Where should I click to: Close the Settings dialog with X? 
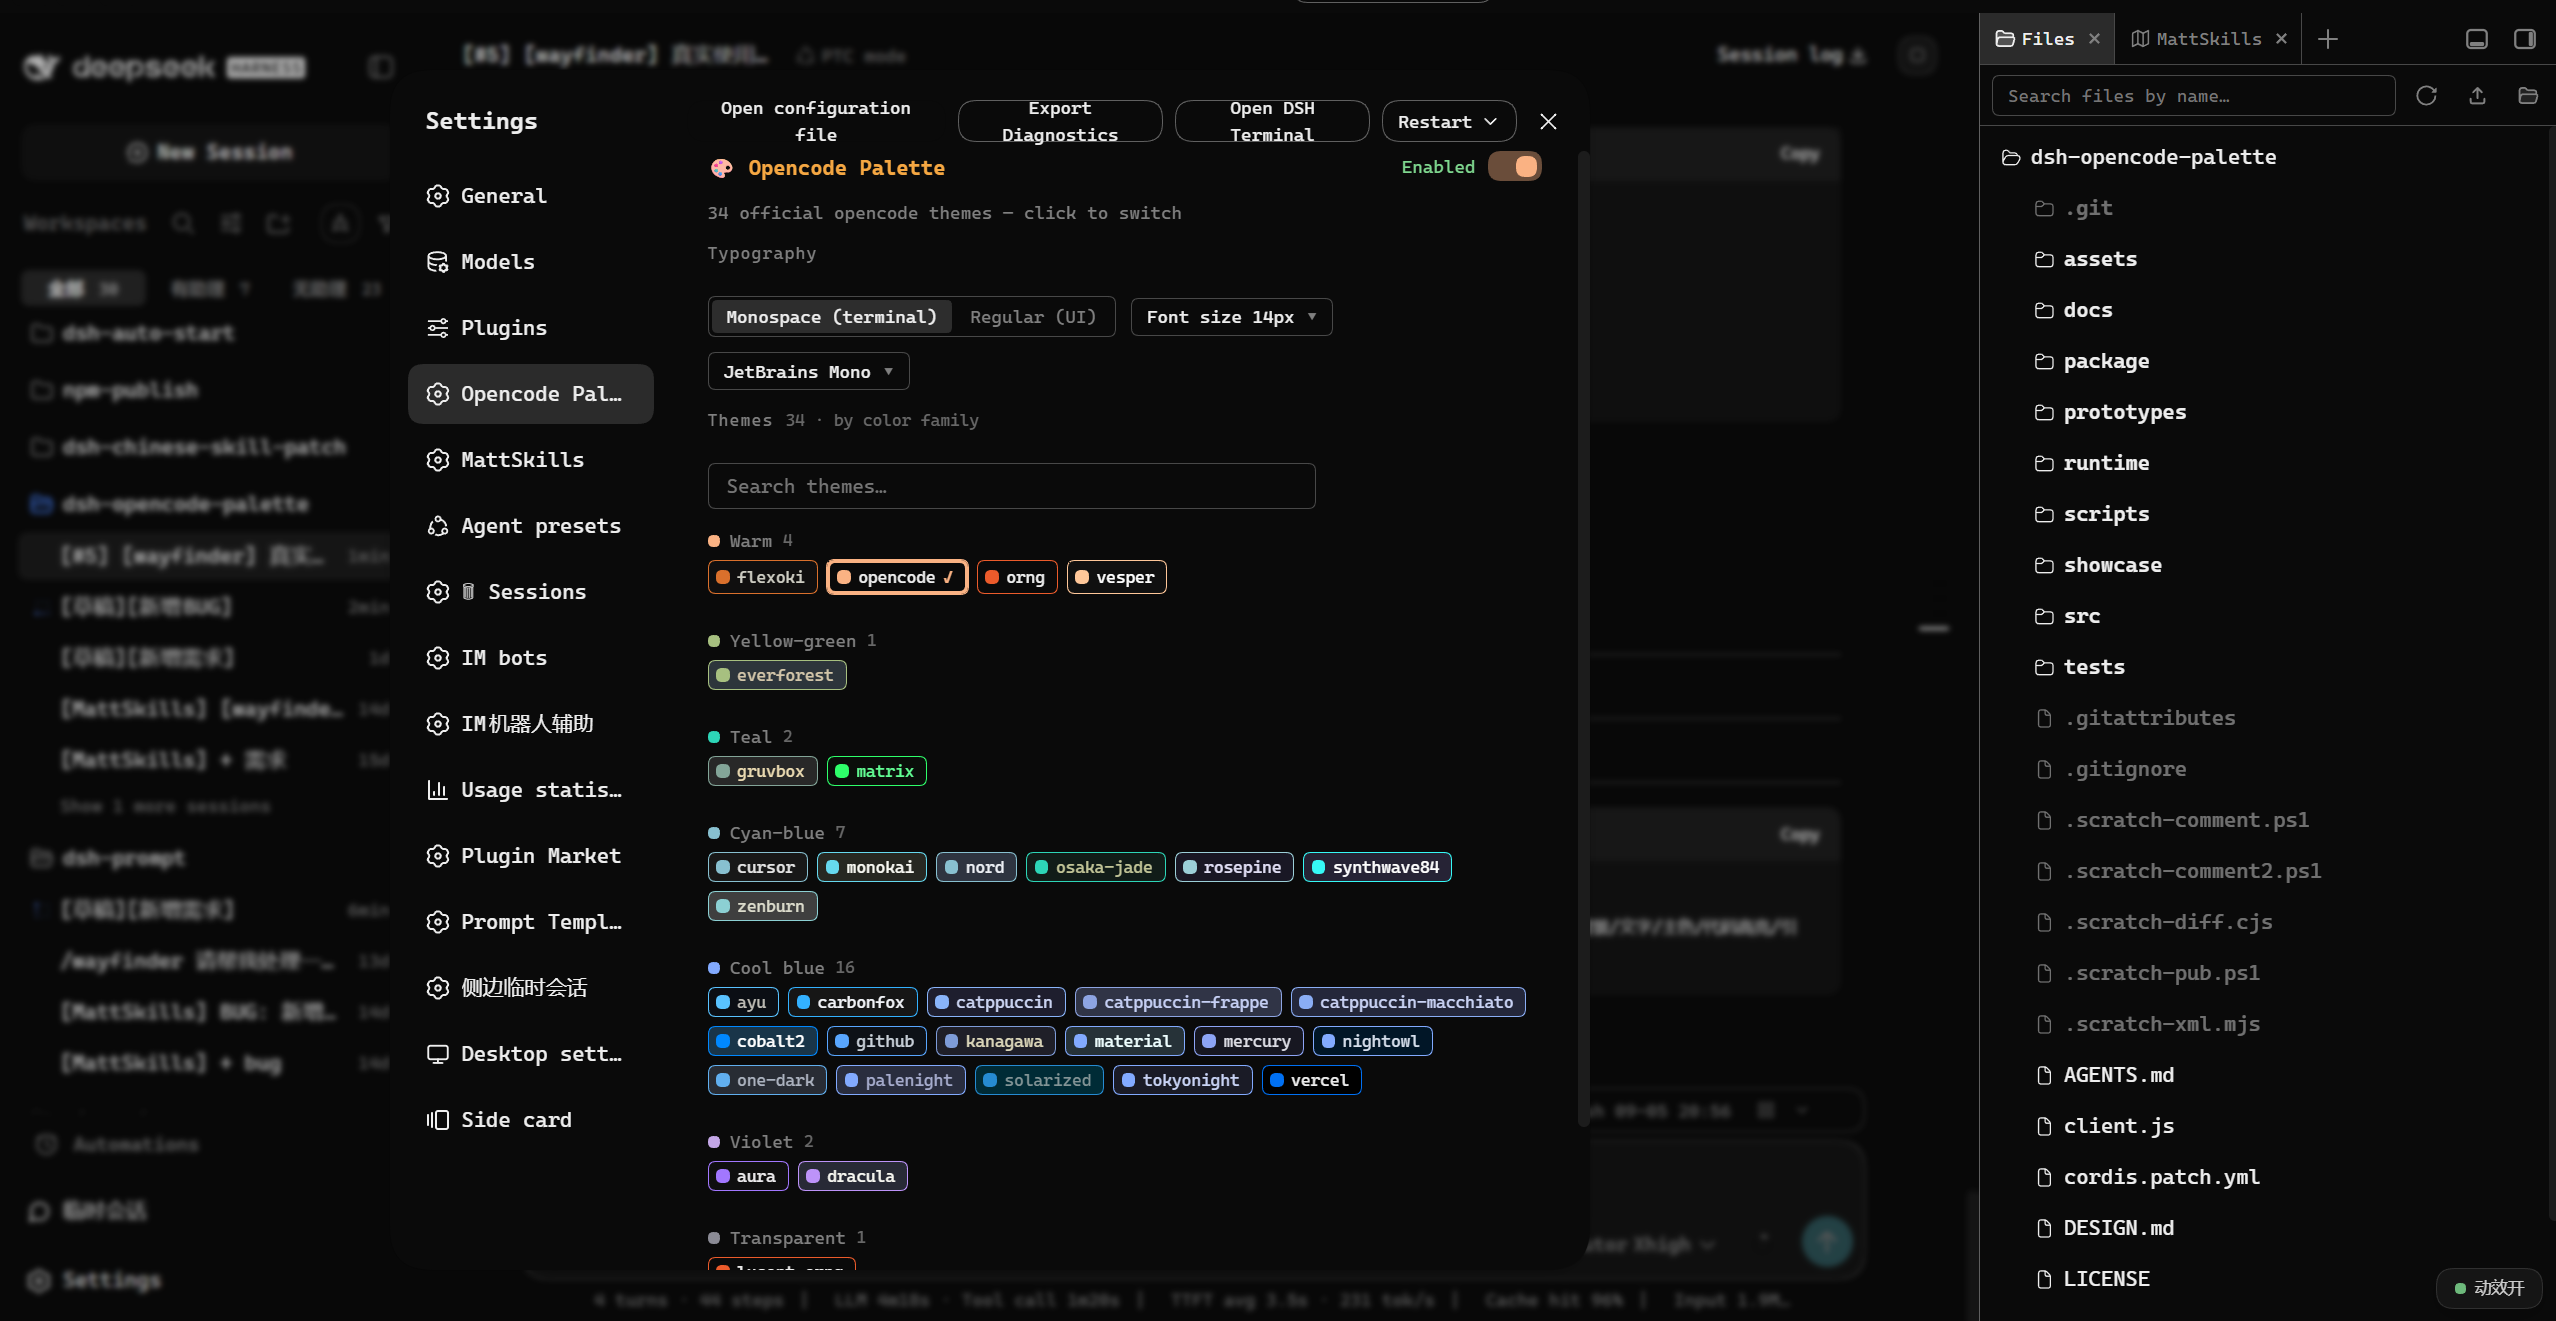point(1548,121)
